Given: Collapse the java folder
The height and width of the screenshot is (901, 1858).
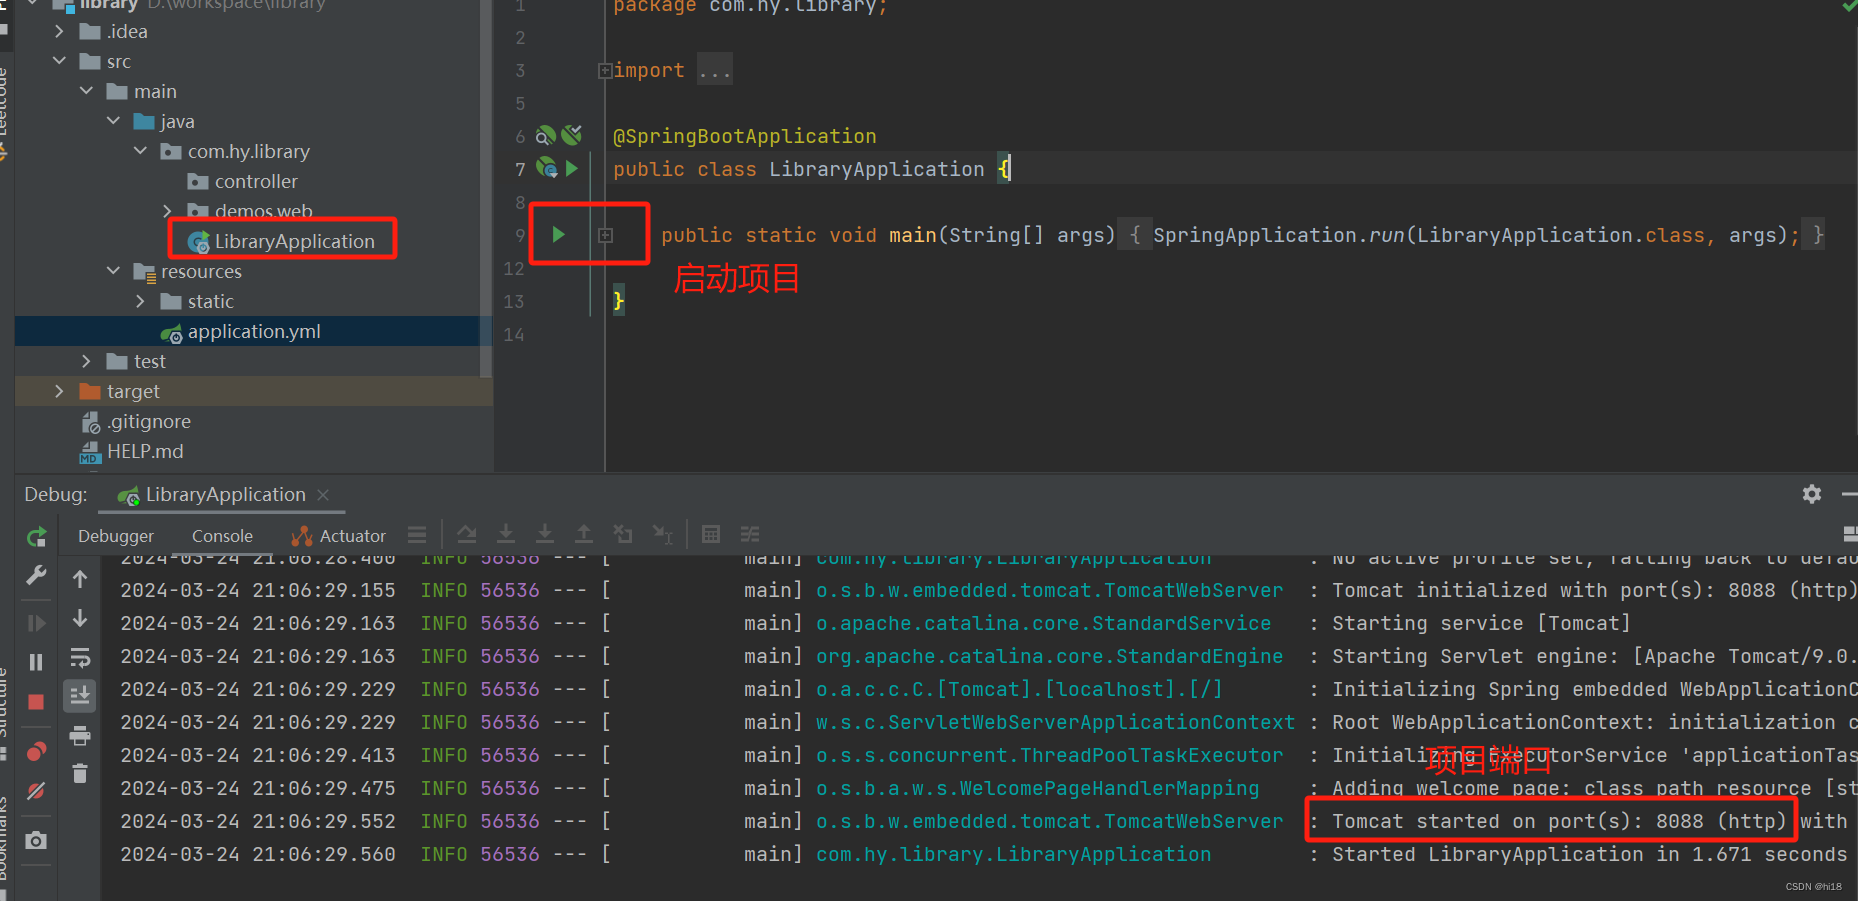Looking at the screenshot, I should pos(113,121).
